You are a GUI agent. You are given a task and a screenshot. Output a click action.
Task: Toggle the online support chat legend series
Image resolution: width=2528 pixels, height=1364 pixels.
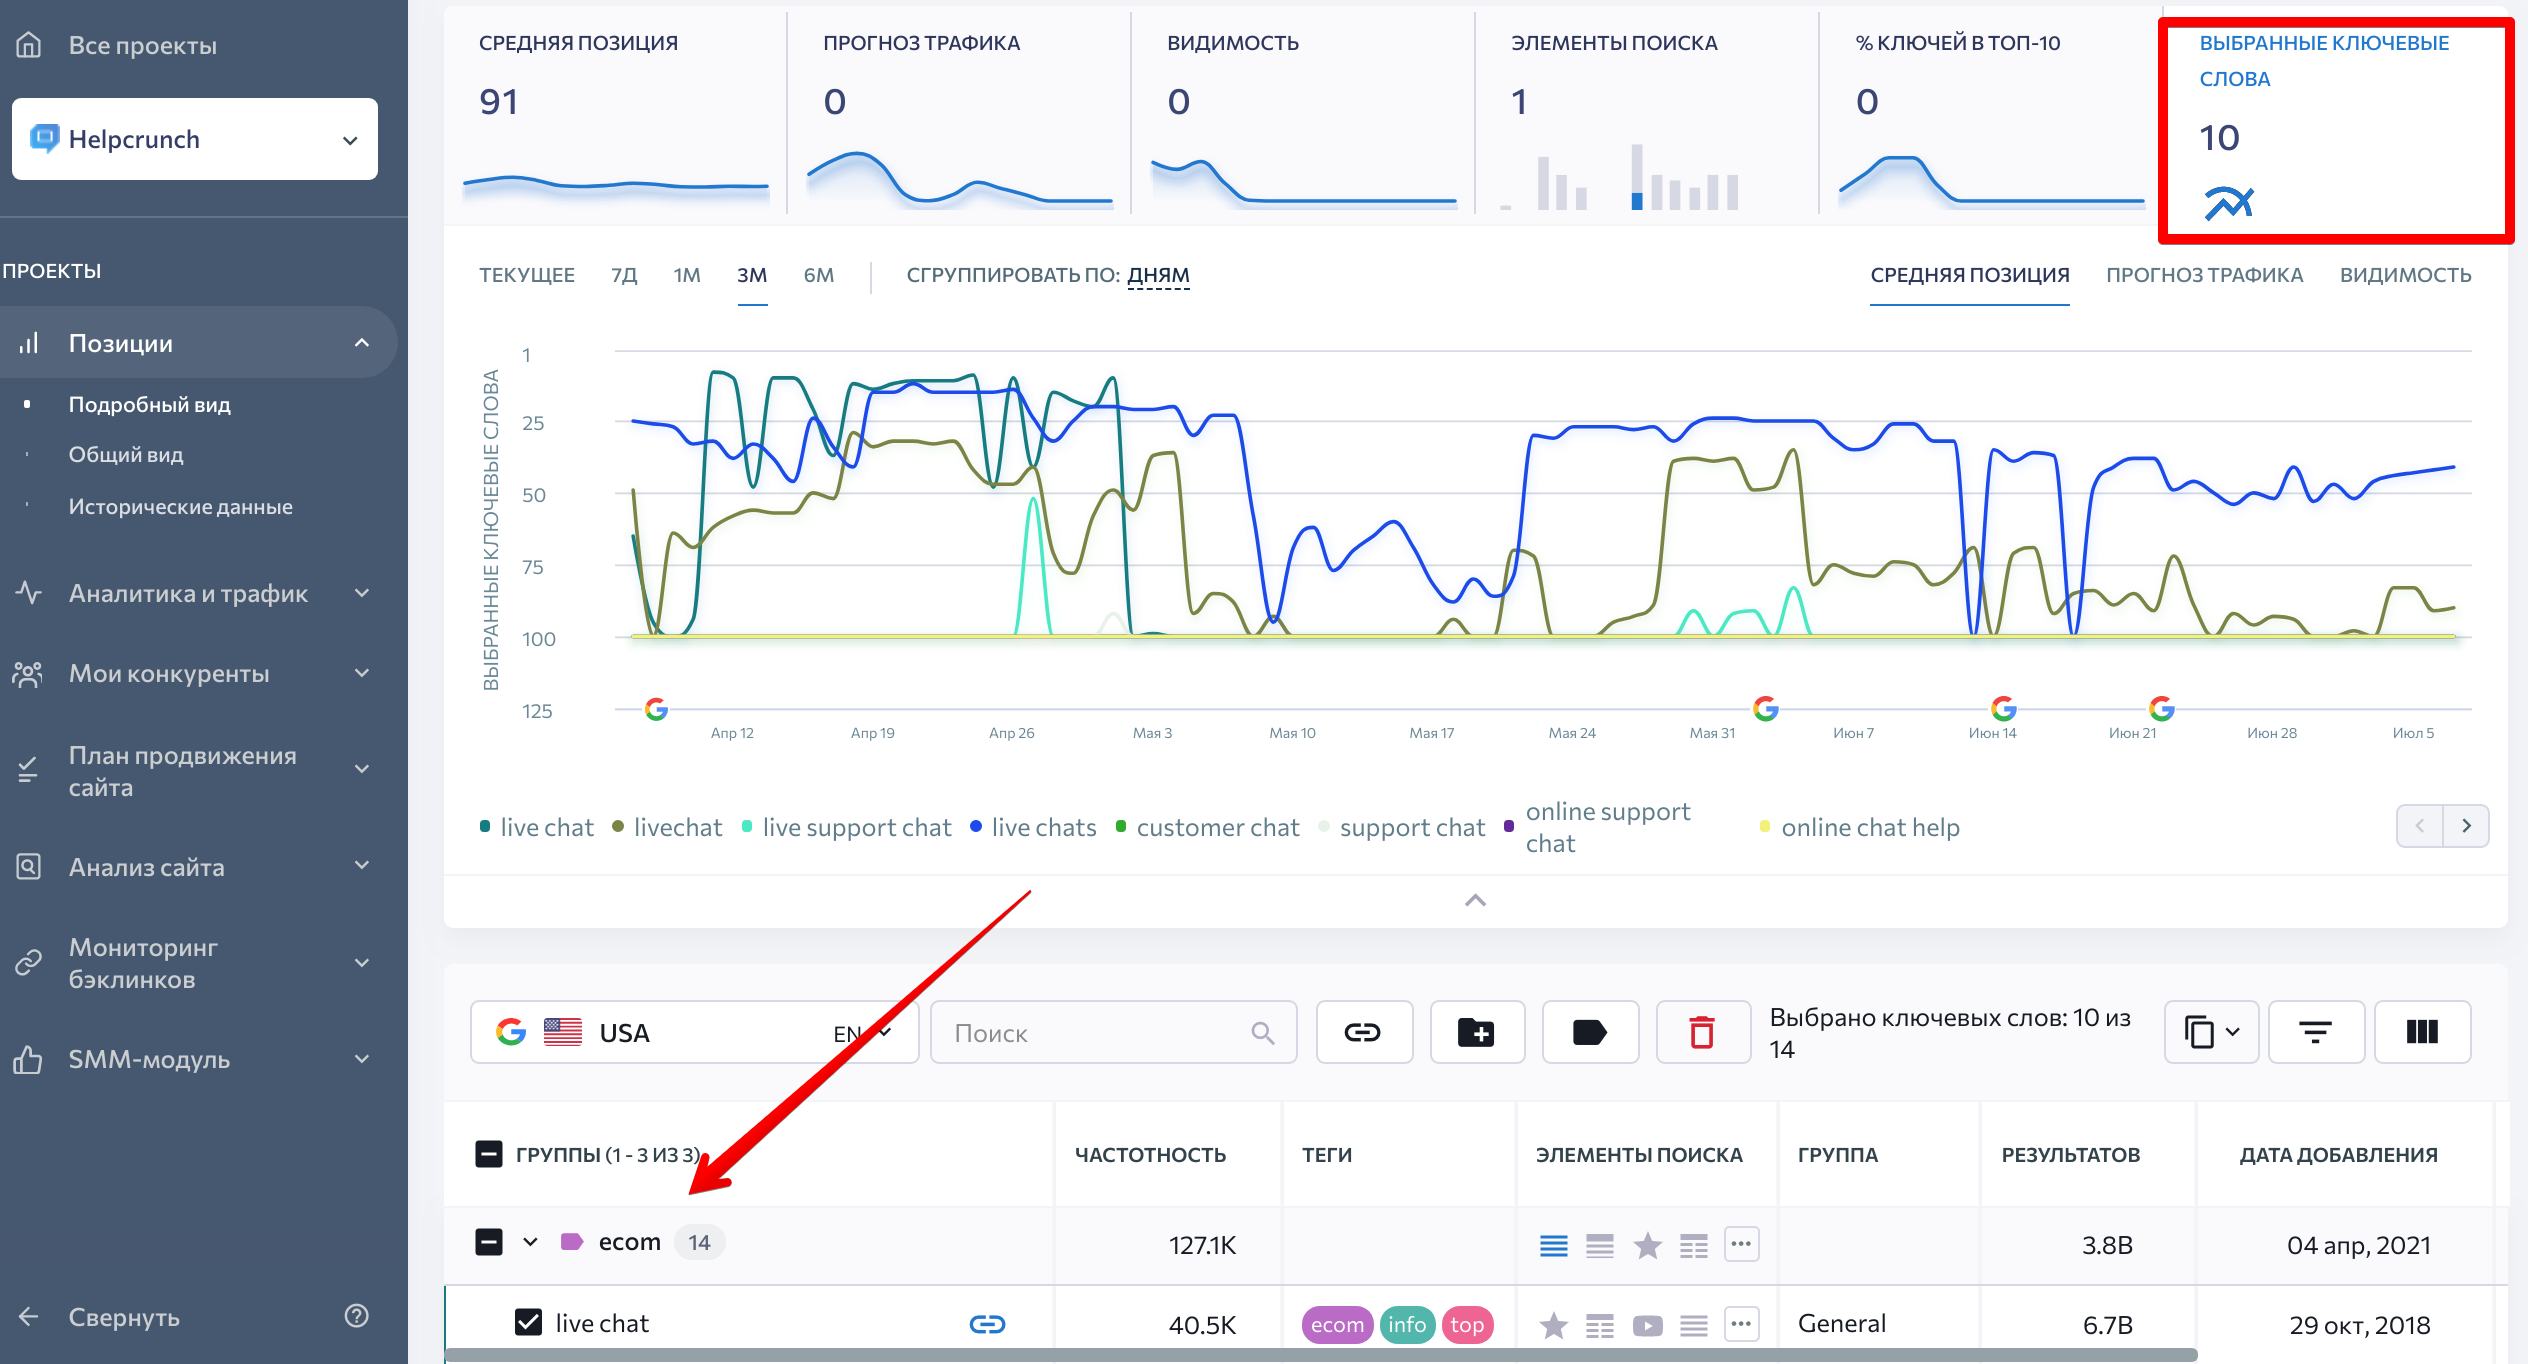point(1600,827)
